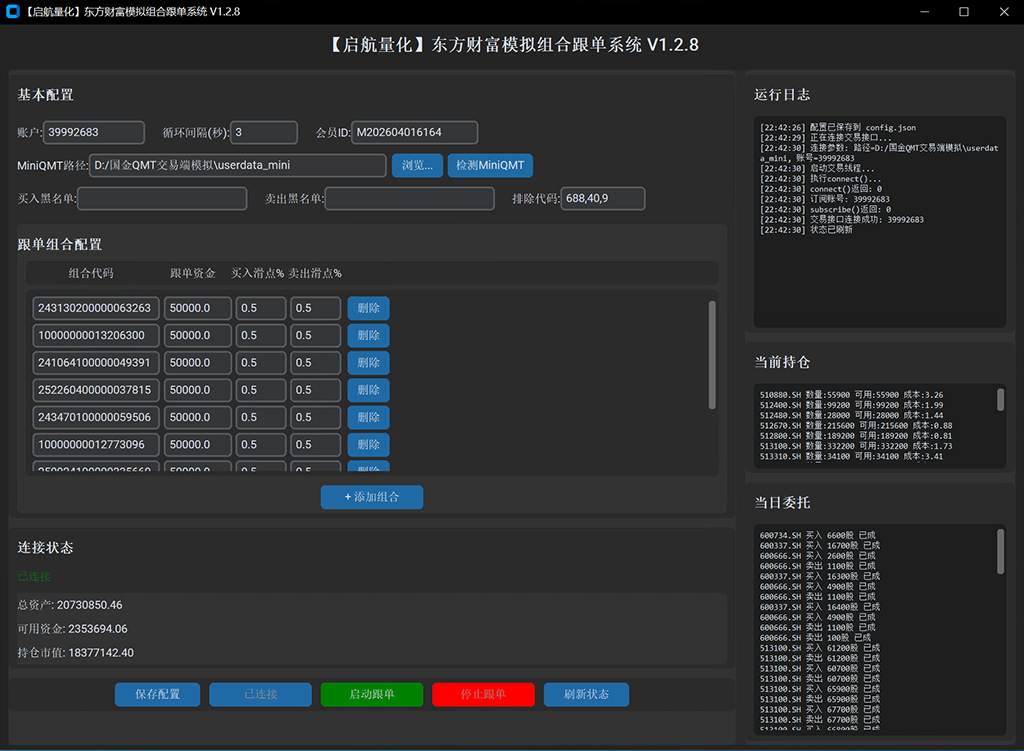Click order row 600666.SH 买入 2600股
Image resolution: width=1024 pixels, height=751 pixels.
click(818, 556)
